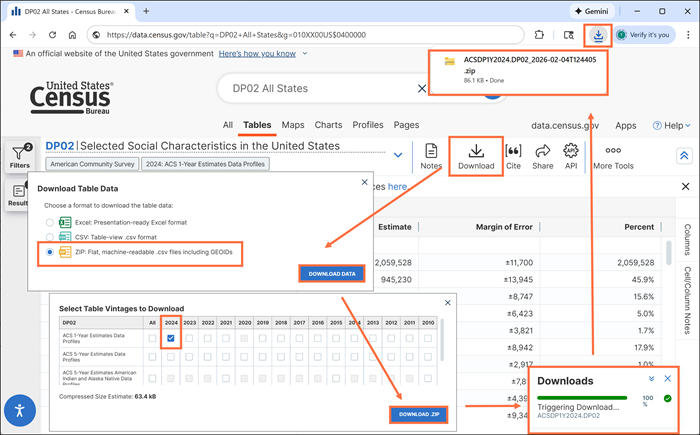
Task: Click 2024: ACS 1-Year Estimates Data Profiles tag
Action: 205,164
